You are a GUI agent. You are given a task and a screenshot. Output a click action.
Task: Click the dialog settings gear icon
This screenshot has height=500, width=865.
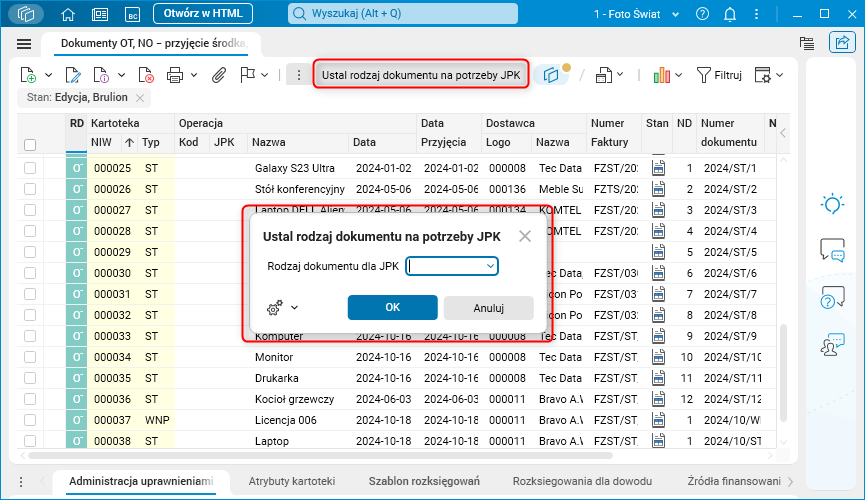[275, 307]
